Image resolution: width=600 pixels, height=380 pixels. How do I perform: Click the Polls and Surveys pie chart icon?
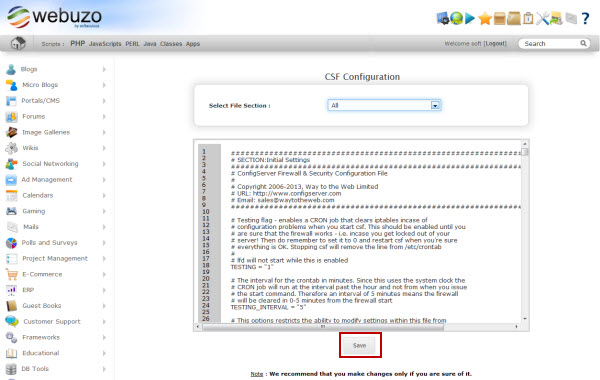11,243
